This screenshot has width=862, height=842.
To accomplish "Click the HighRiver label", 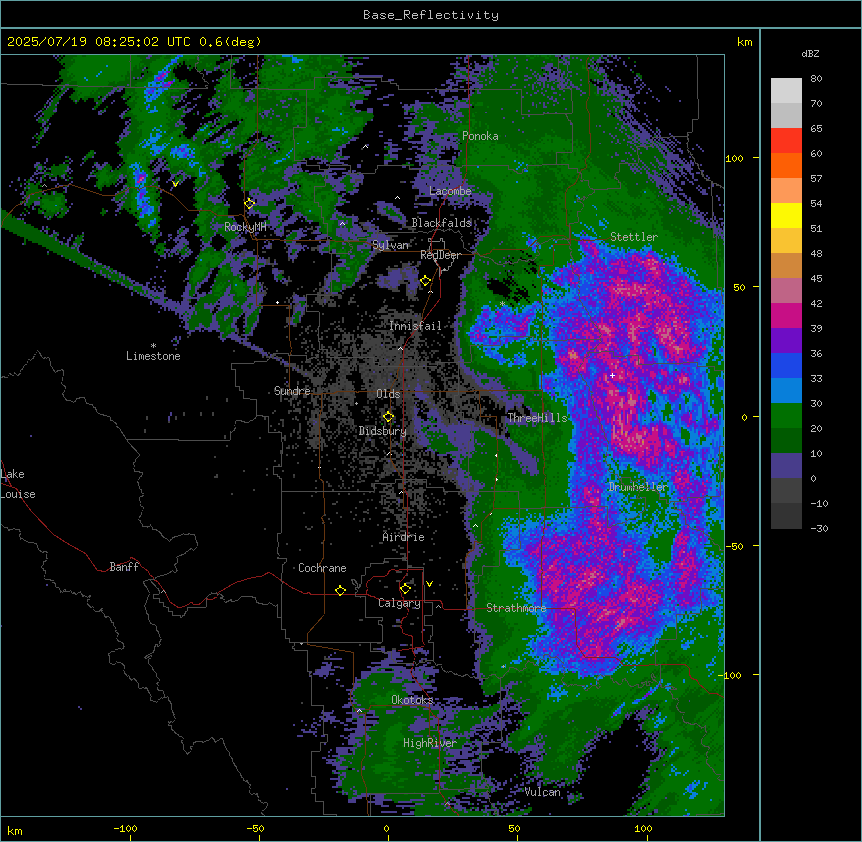I will click(x=430, y=743).
